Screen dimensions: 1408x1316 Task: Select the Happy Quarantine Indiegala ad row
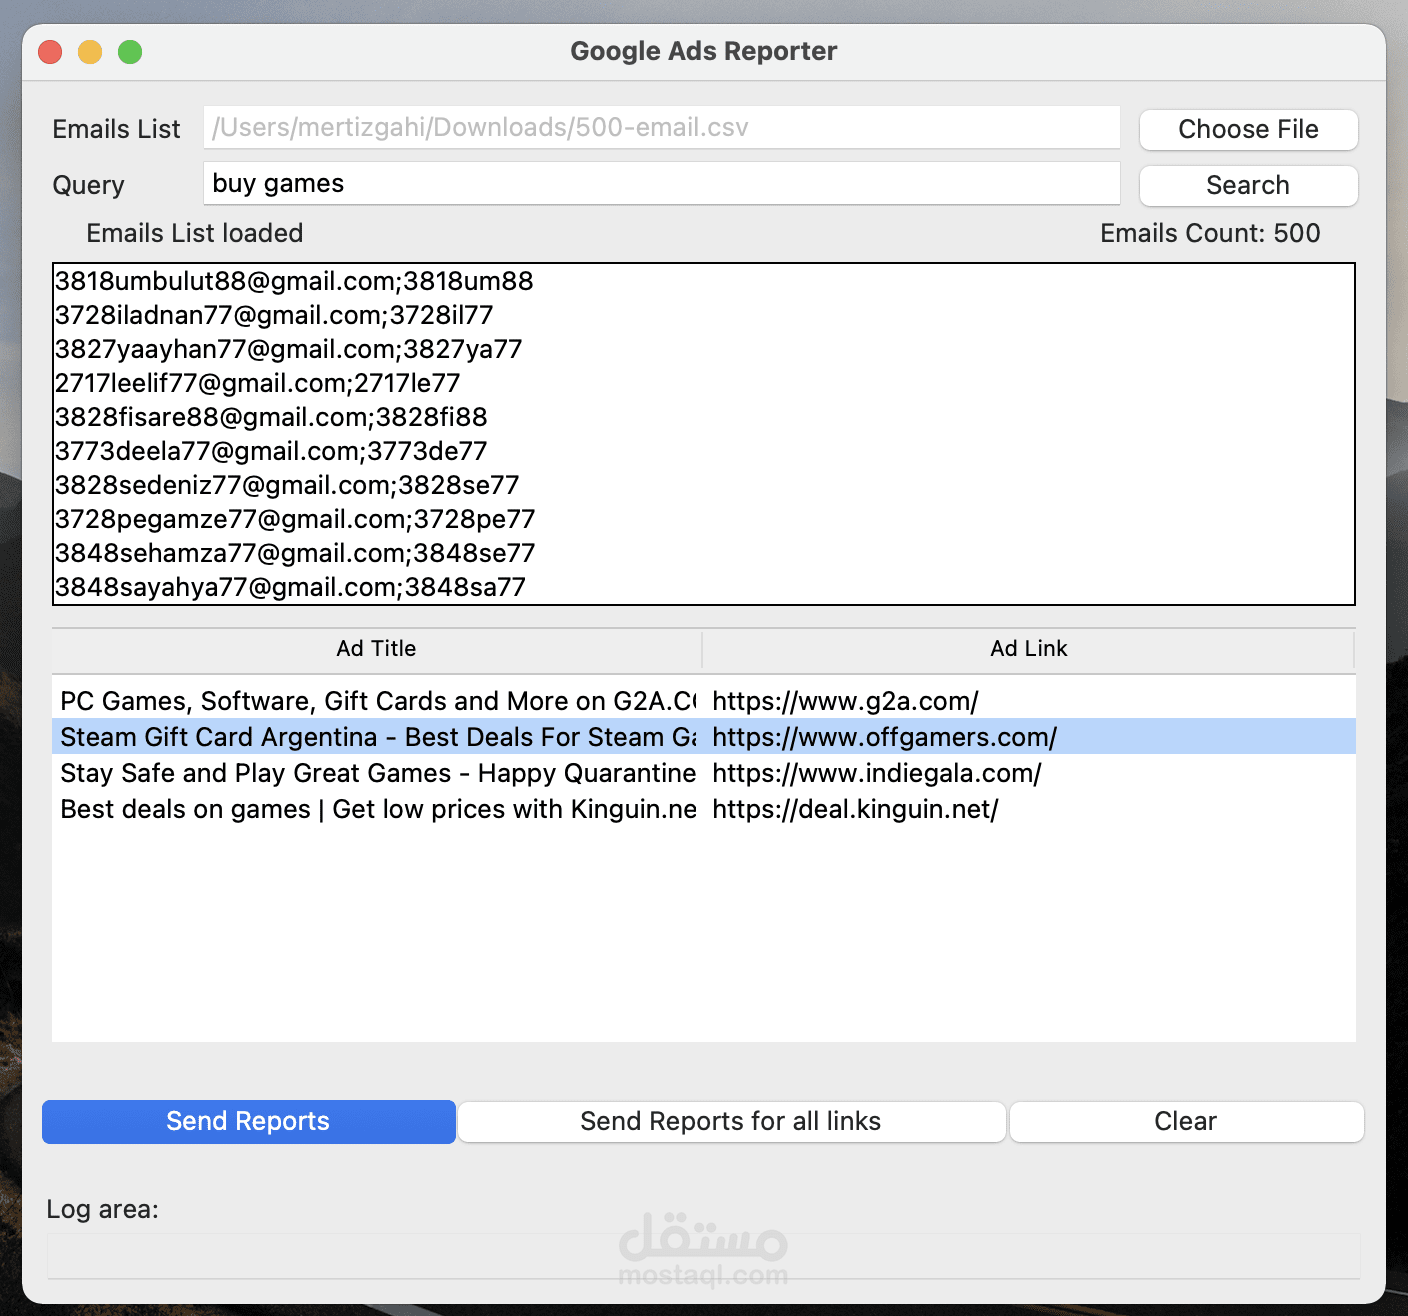375,773
